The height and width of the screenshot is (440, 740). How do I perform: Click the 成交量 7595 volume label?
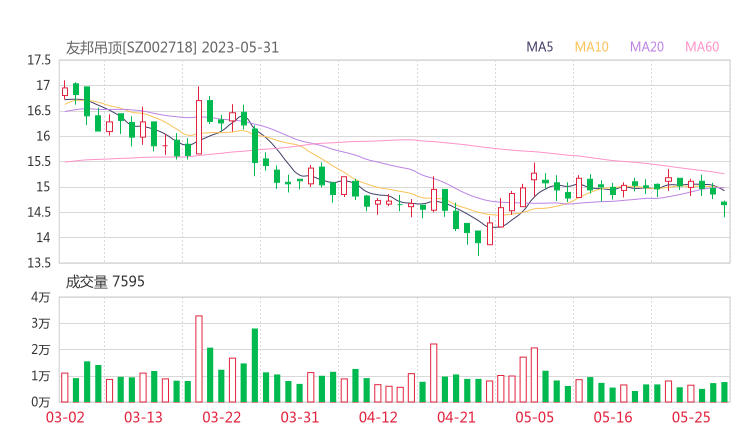click(x=105, y=281)
